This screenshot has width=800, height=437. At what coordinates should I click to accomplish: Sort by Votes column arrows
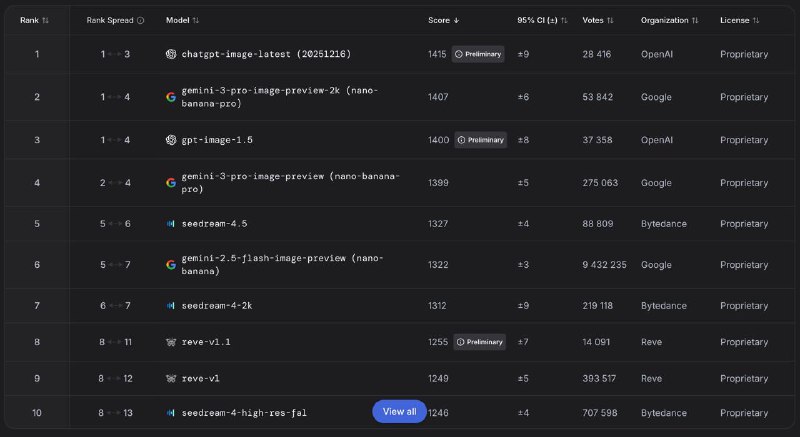click(x=610, y=20)
